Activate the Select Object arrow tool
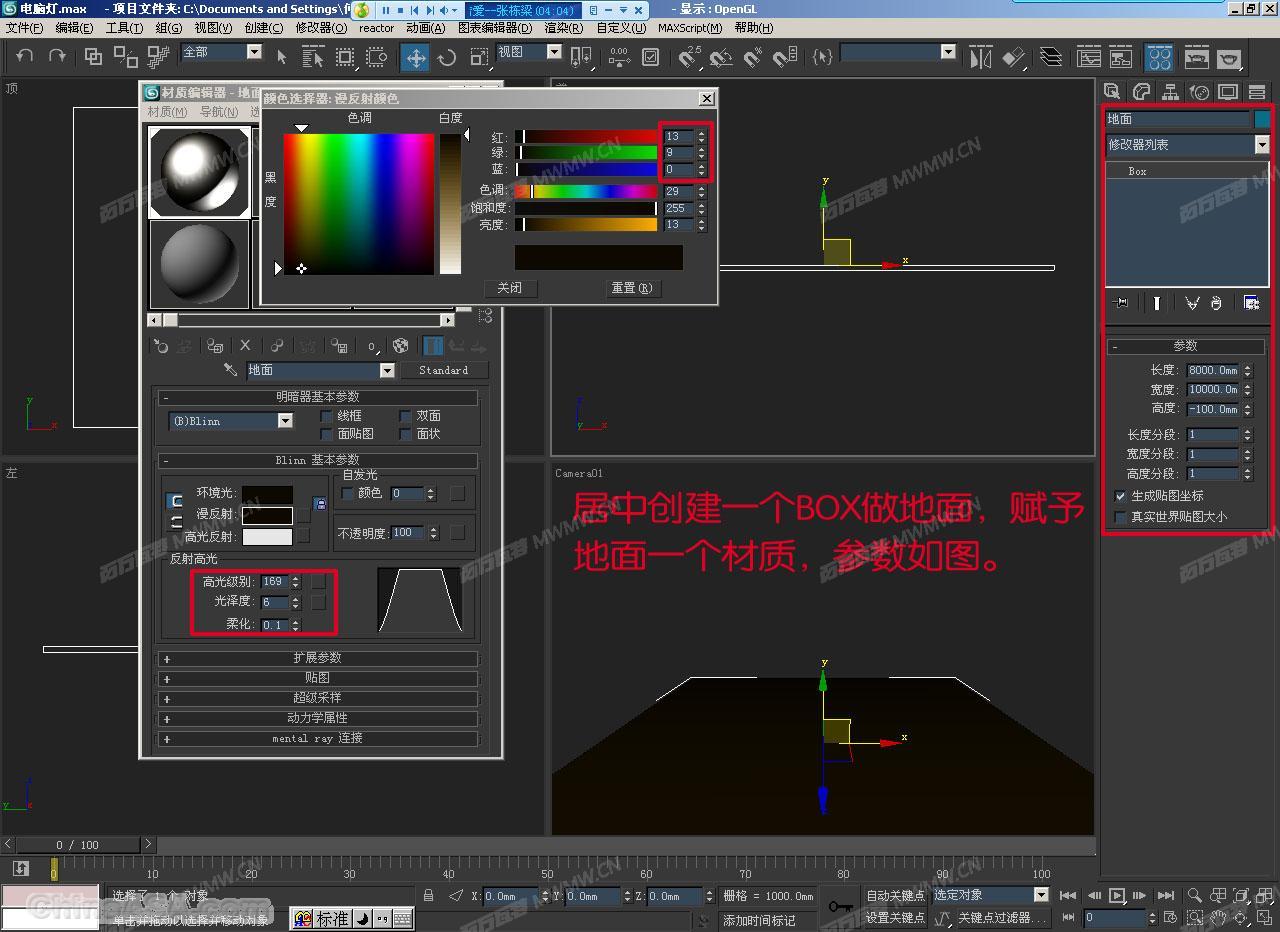Viewport: 1280px width, 932px height. [x=282, y=57]
